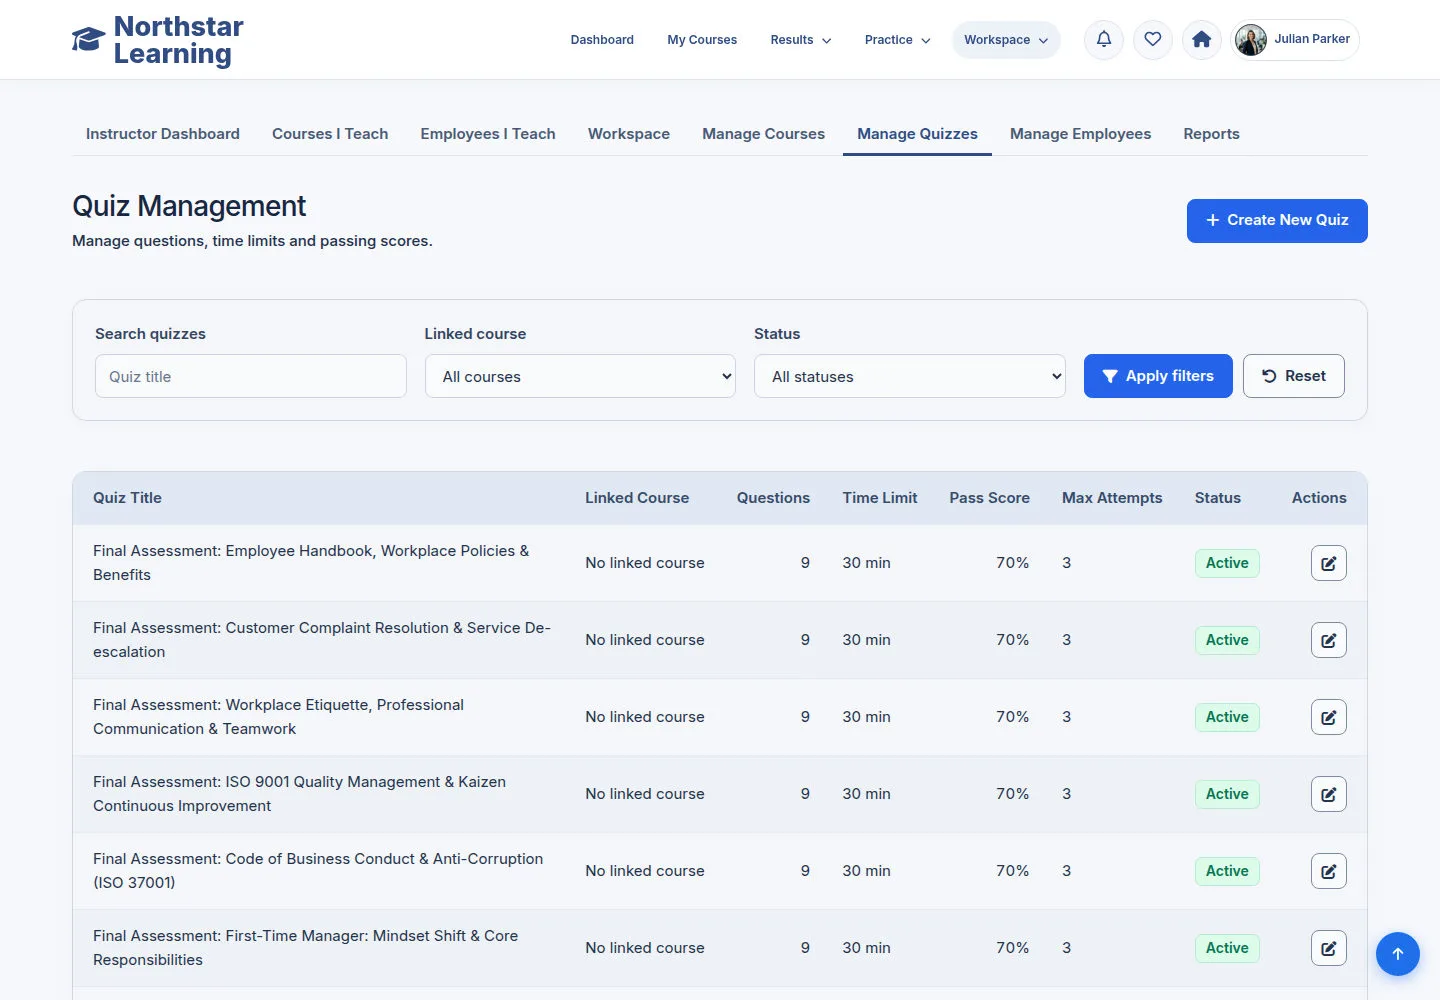
Task: Click the First-Time Manager quiz title
Action: tap(305, 948)
